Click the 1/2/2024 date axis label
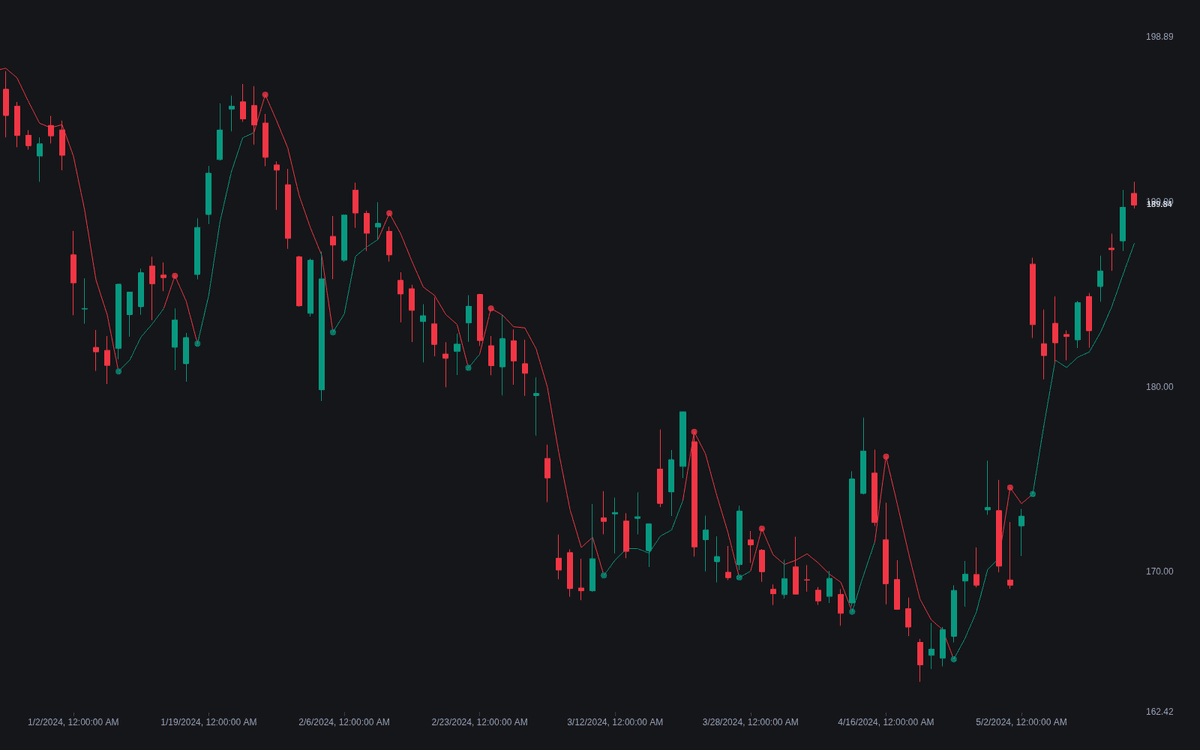Viewport: 1200px width, 750px height. pos(73,722)
